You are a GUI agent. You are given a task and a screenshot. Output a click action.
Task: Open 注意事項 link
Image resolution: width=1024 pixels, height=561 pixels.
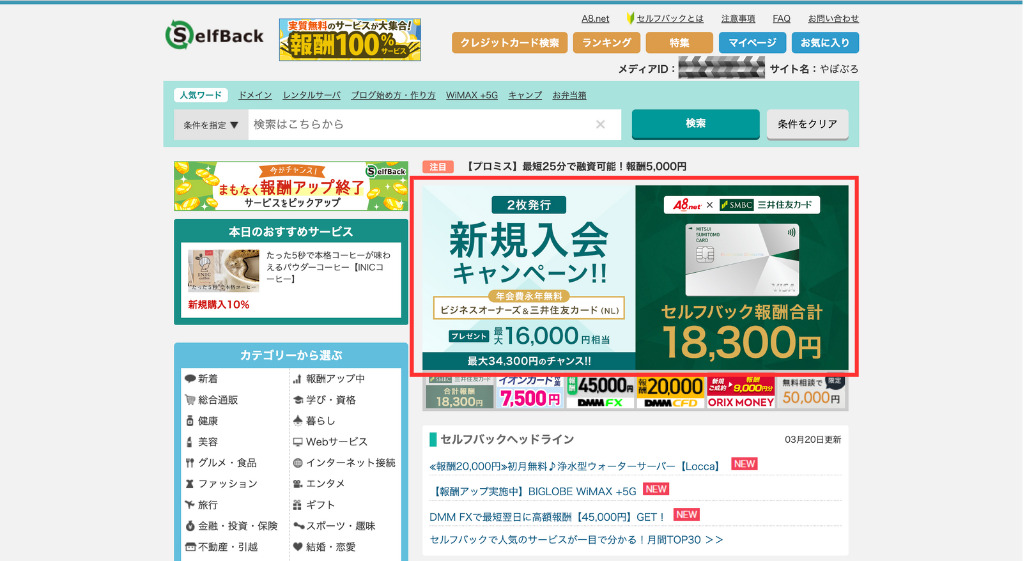(x=738, y=19)
